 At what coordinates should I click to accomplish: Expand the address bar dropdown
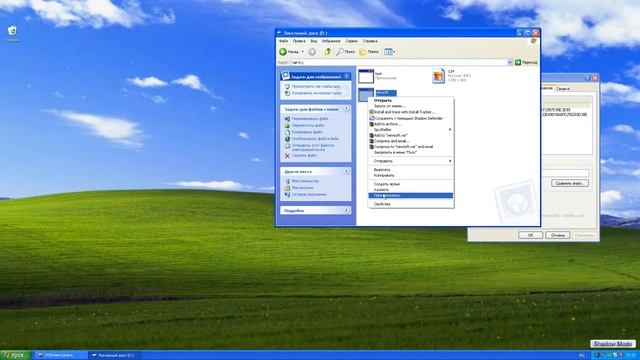pyautogui.click(x=509, y=62)
